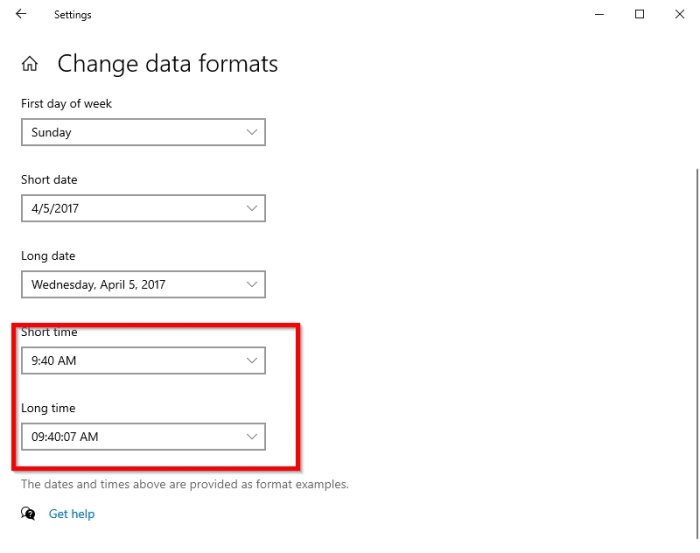Click the Settings title text
700x553 pixels.
point(73,15)
